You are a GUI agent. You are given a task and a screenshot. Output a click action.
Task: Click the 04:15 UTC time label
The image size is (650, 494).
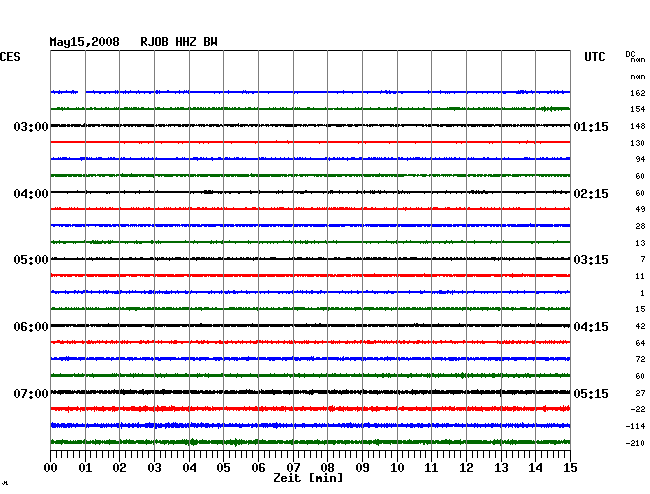591,327
